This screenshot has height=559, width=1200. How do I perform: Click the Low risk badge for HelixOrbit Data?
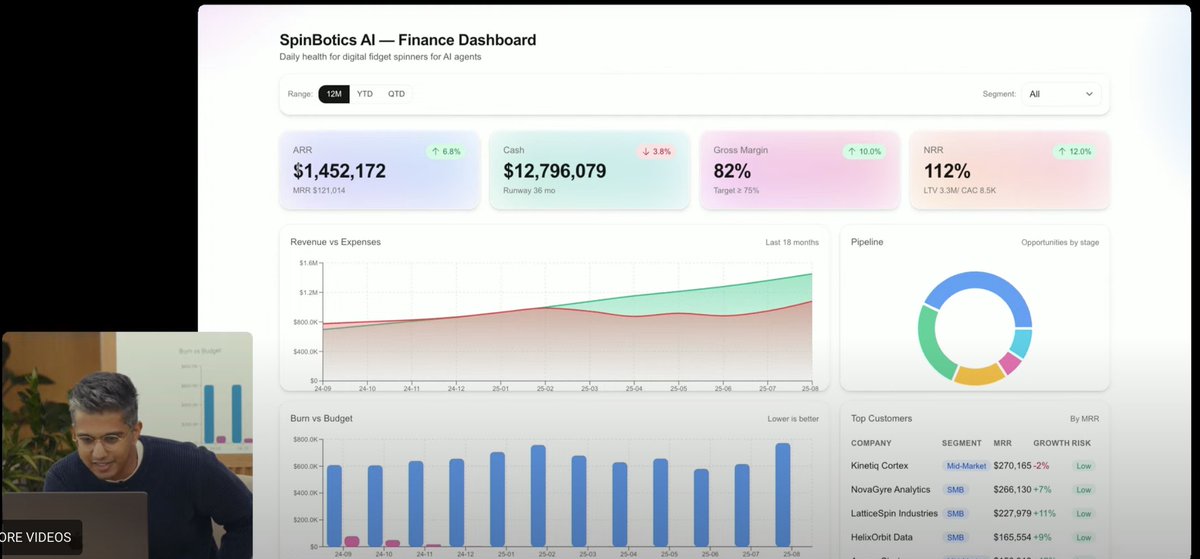click(1083, 537)
